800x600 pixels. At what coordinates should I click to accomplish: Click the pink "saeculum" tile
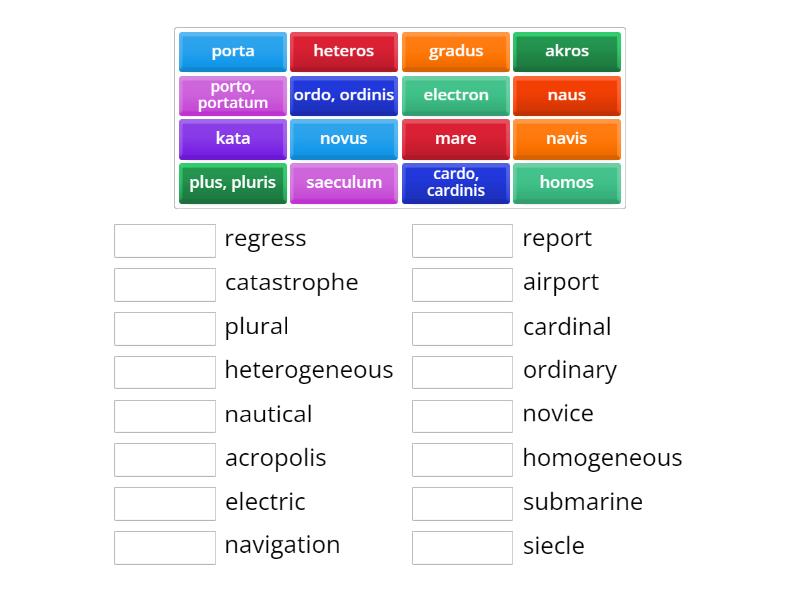coord(344,183)
